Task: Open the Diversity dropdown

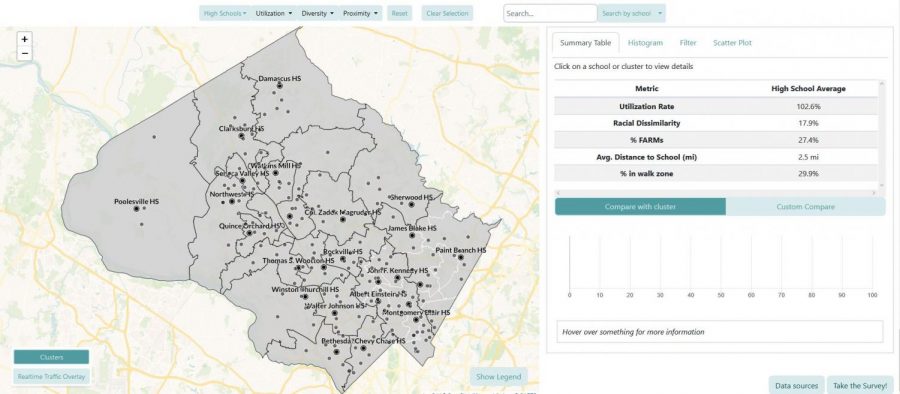Action: (x=318, y=13)
